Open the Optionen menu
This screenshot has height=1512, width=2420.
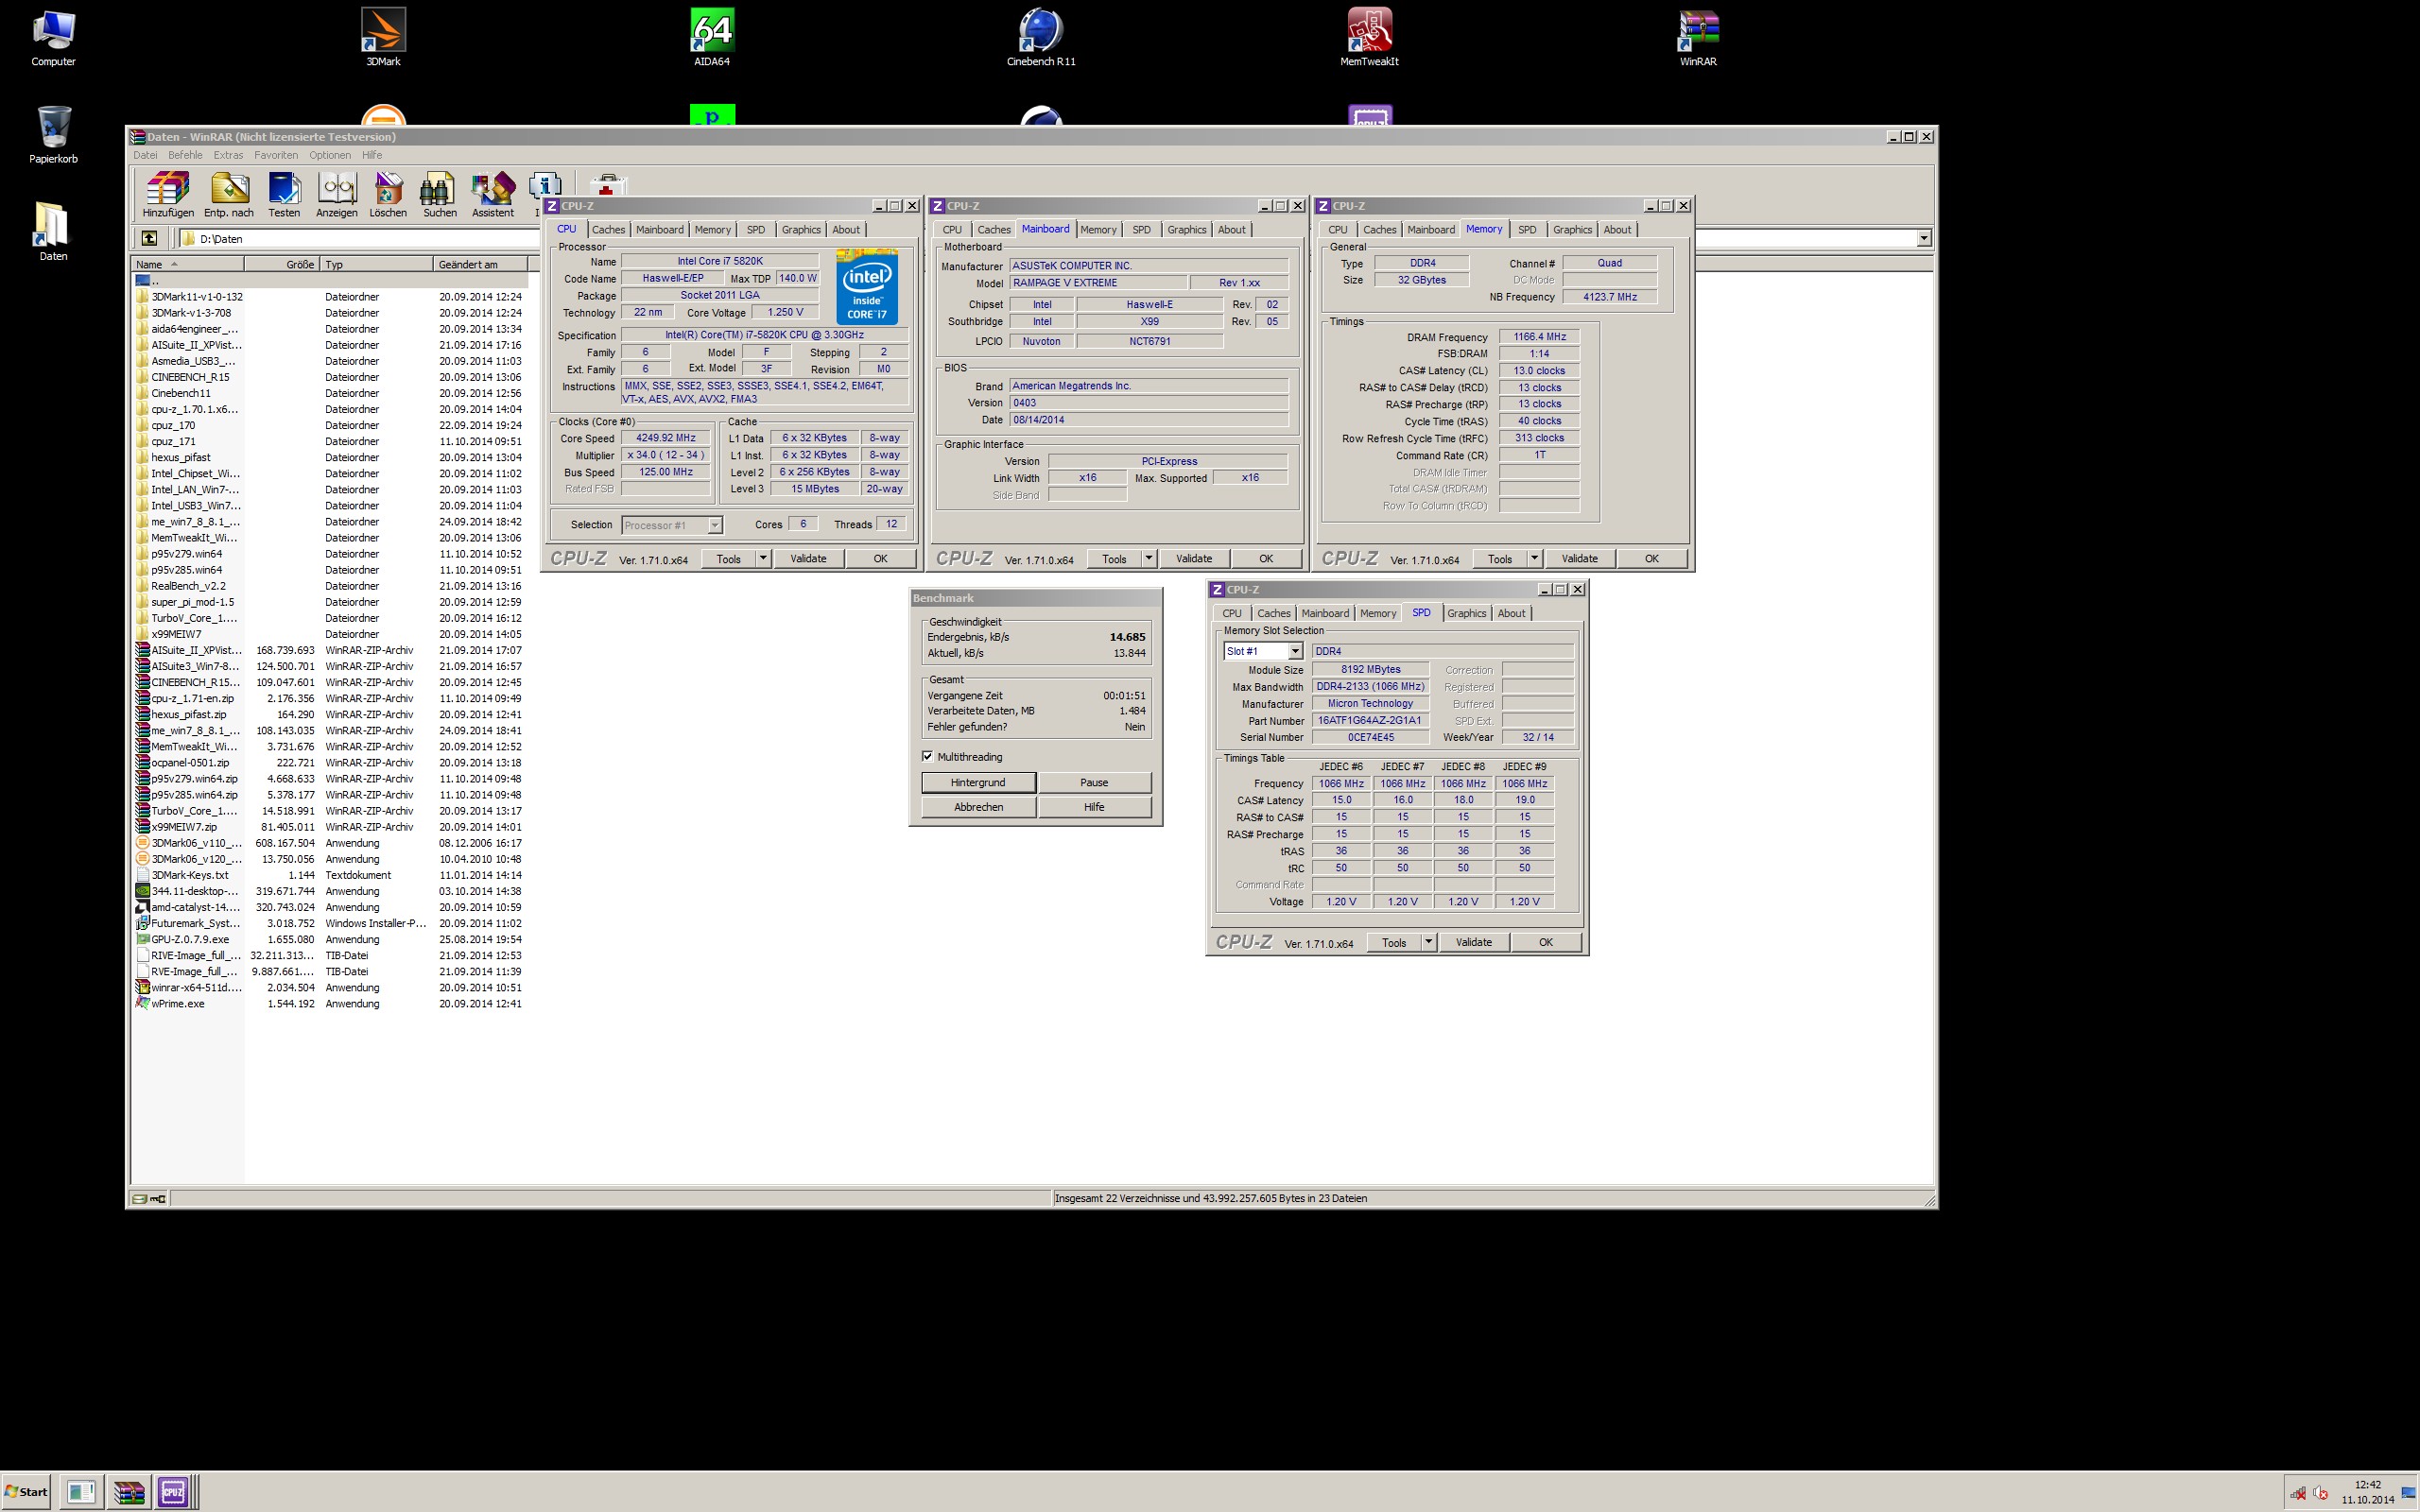tap(330, 155)
